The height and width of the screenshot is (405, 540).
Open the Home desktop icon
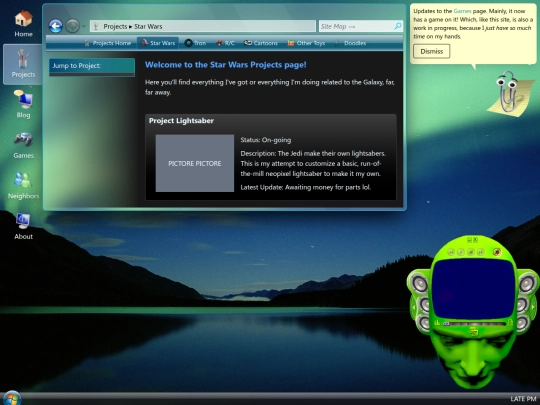(23, 24)
